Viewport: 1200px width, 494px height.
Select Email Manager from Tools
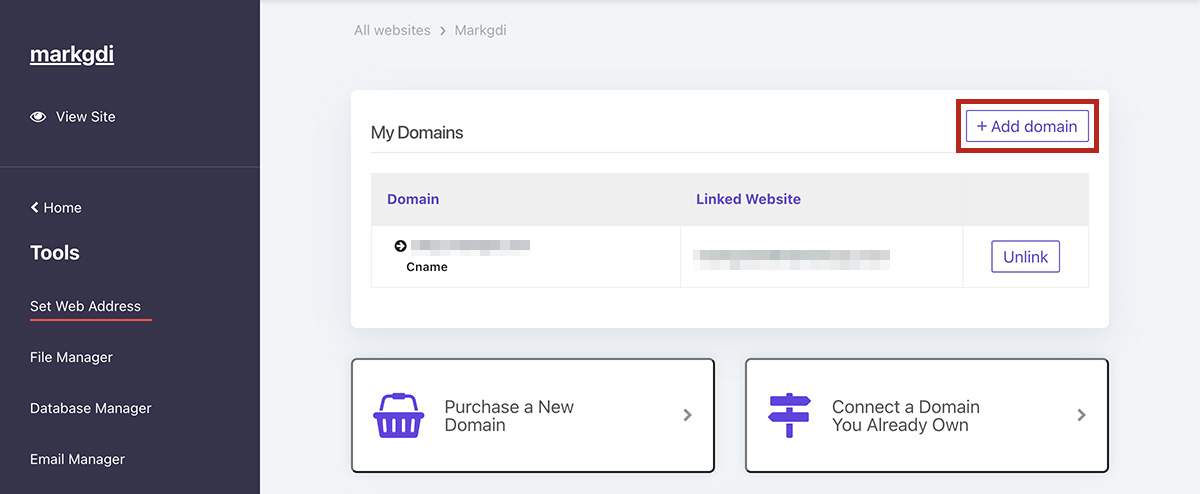pos(77,459)
